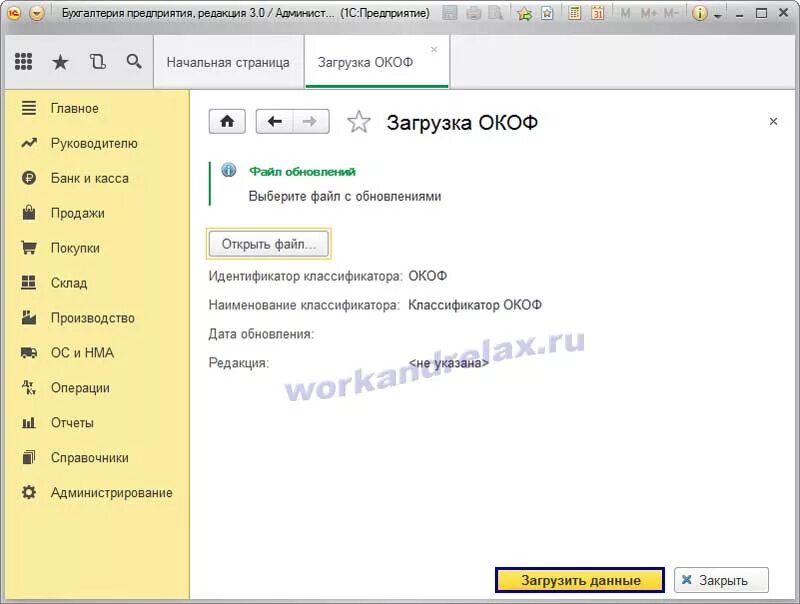The image size is (800, 604).
Task: Click the blue info icon near Файл обновлений
Action: (x=229, y=170)
